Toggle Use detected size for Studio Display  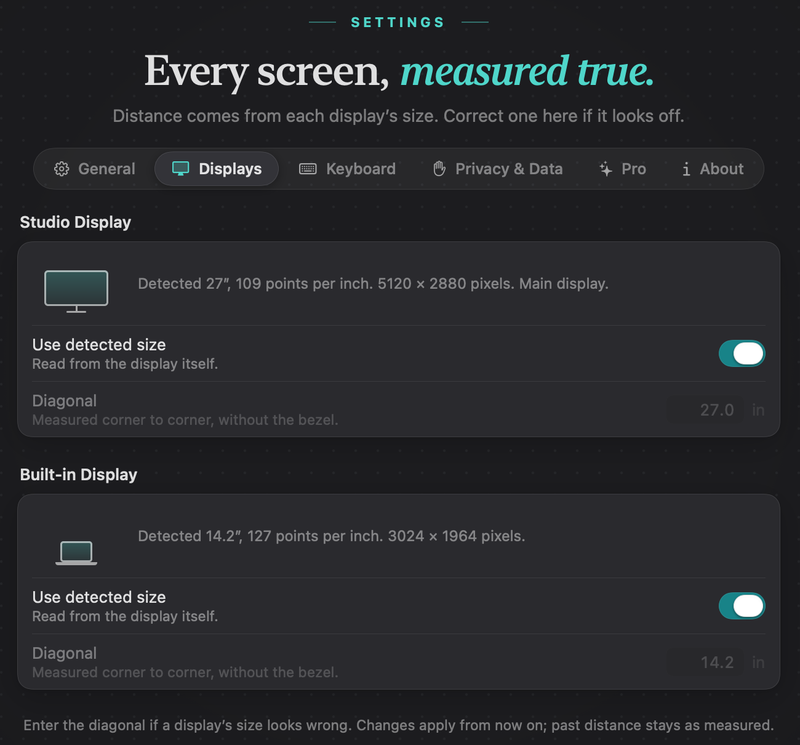(741, 354)
